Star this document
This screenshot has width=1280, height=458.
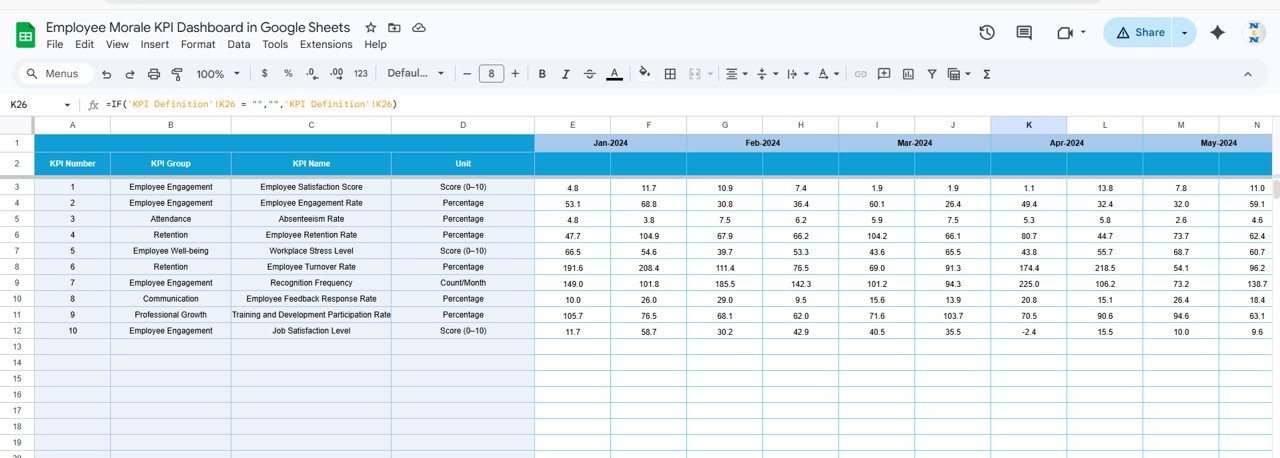(x=371, y=28)
